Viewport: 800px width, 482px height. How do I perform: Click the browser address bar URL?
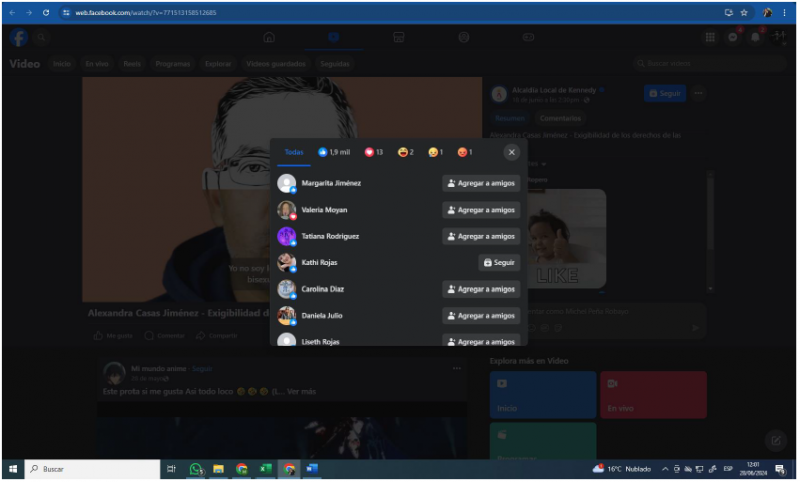coord(146,13)
